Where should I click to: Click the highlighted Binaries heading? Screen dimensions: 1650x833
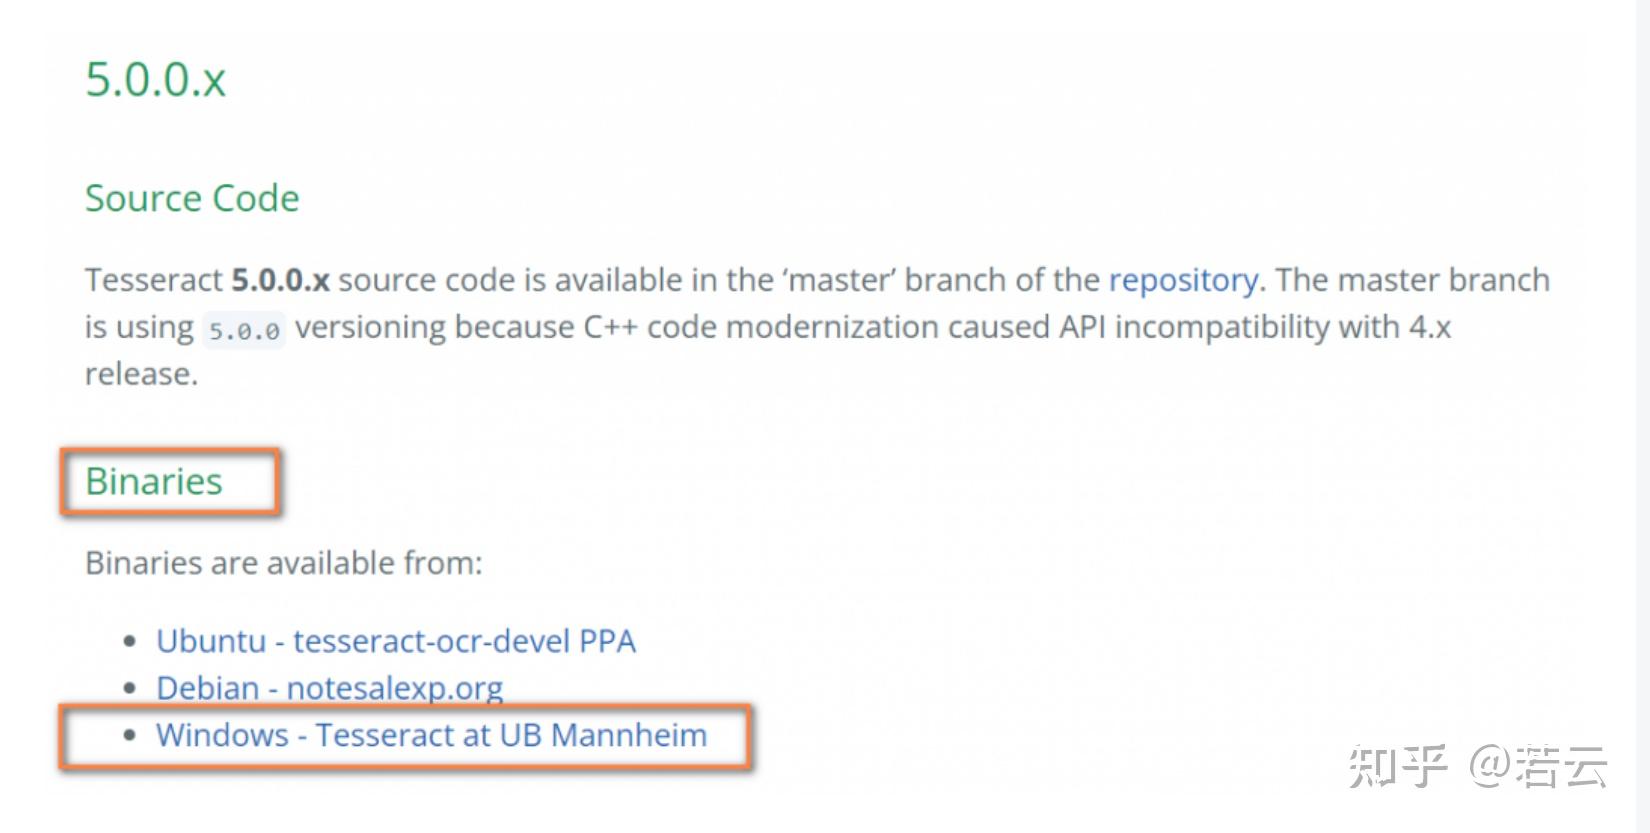(154, 481)
